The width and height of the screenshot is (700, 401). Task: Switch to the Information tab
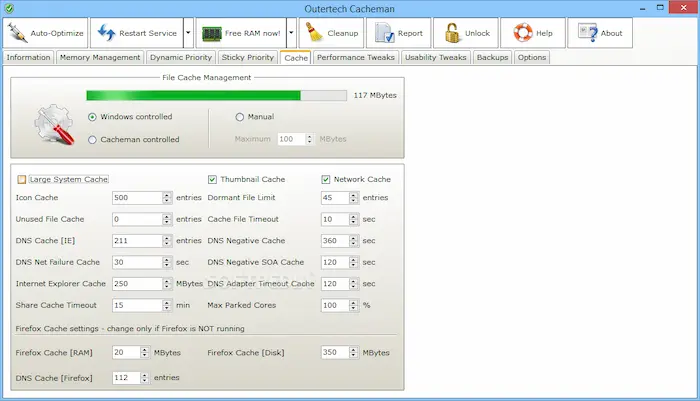[x=28, y=58]
